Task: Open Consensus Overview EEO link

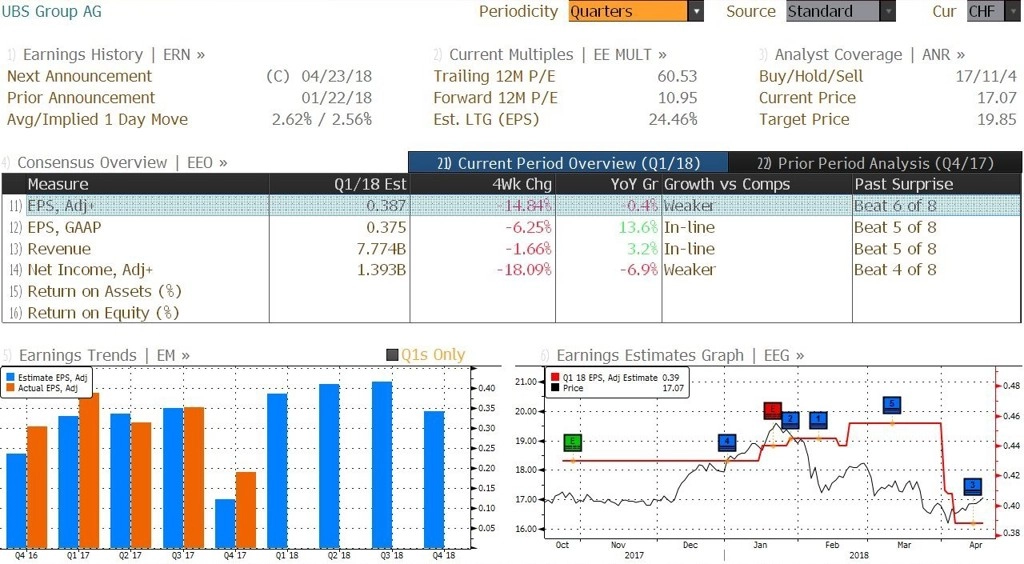Action: coord(122,163)
